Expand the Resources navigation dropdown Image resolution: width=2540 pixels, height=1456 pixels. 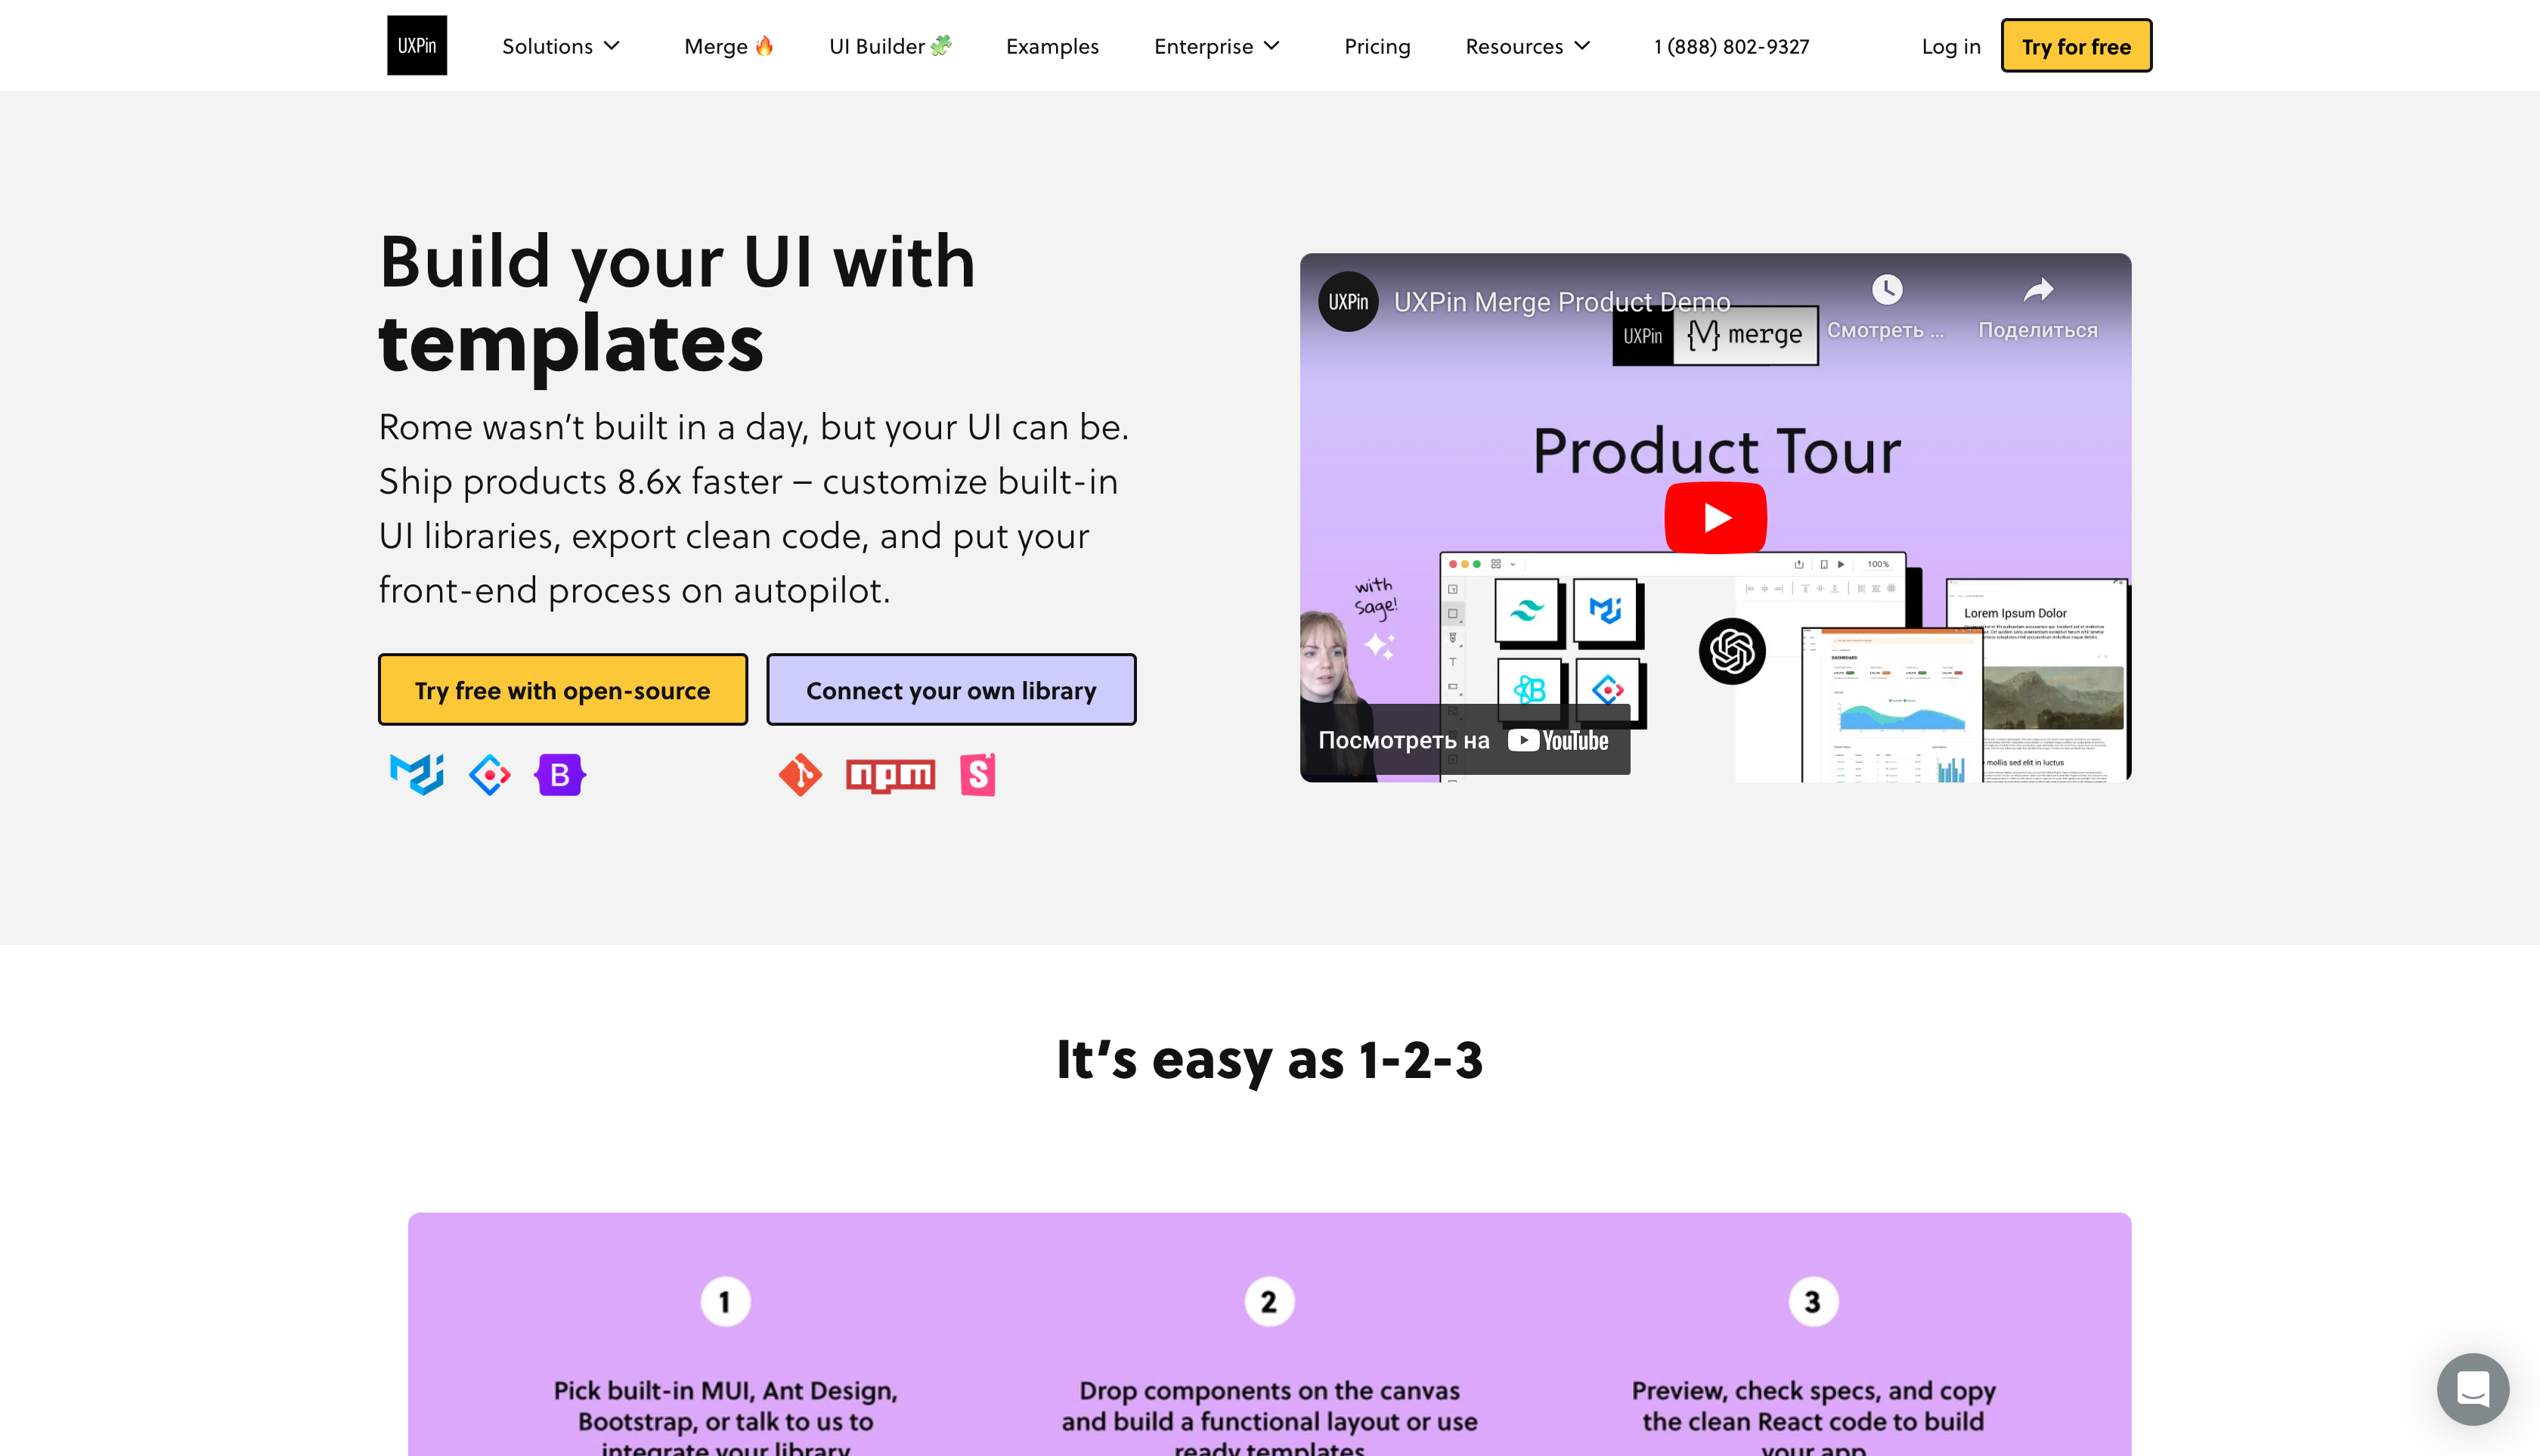point(1525,44)
